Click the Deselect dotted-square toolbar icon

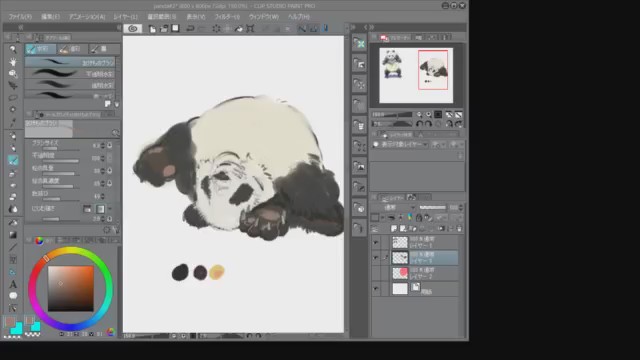(216, 29)
